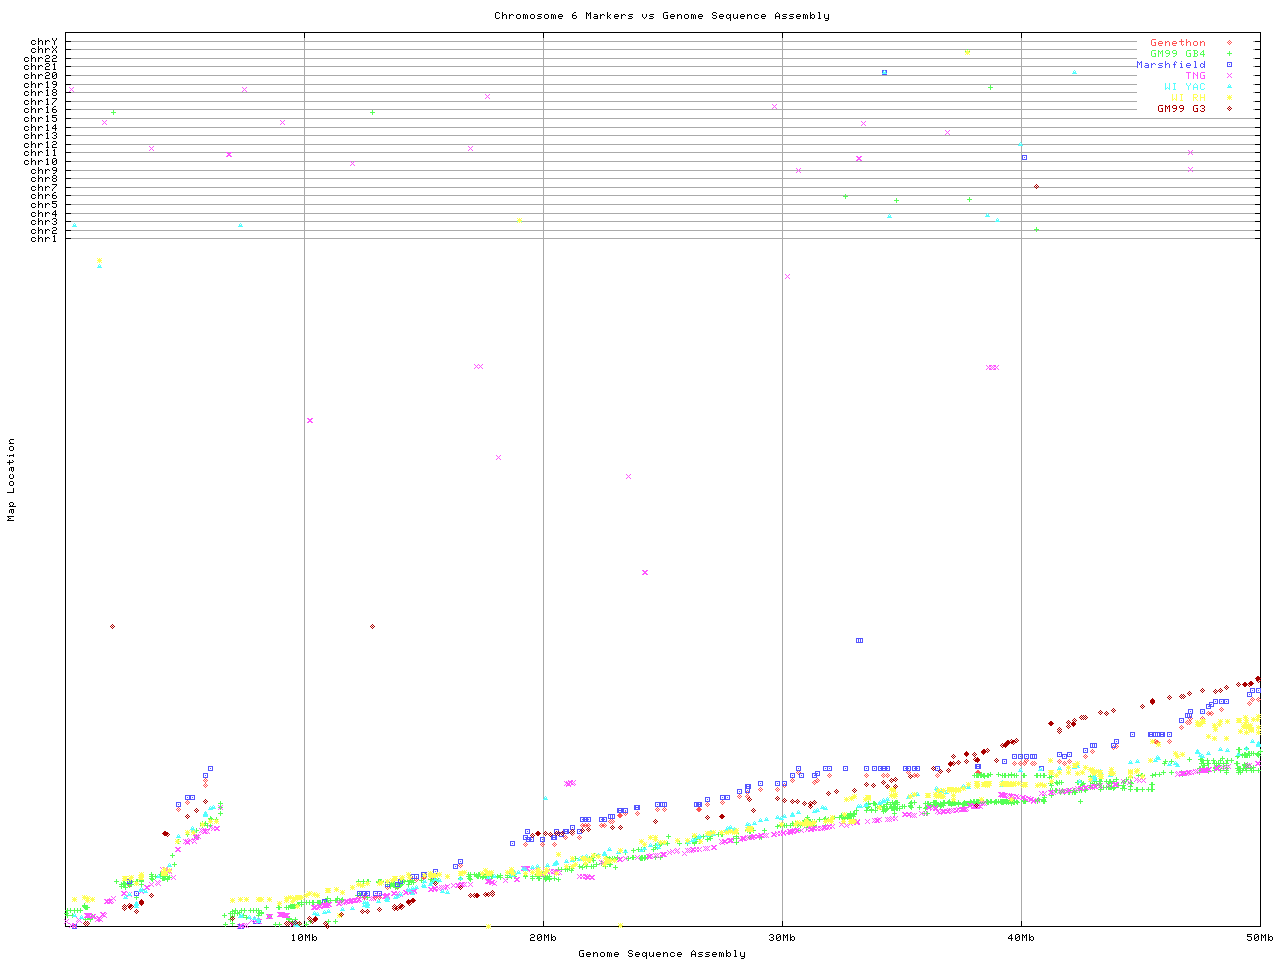Click the vertical Map Location axis title
The height and width of the screenshot is (960, 1280).
click(x=12, y=480)
